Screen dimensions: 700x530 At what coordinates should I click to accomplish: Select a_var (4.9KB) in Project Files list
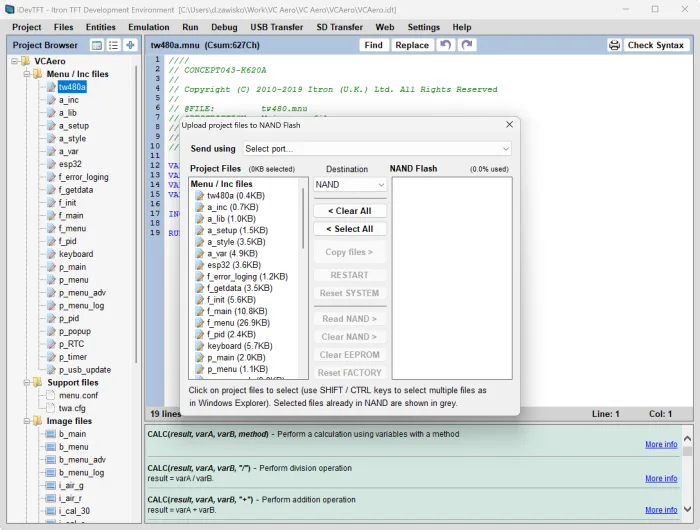point(232,254)
